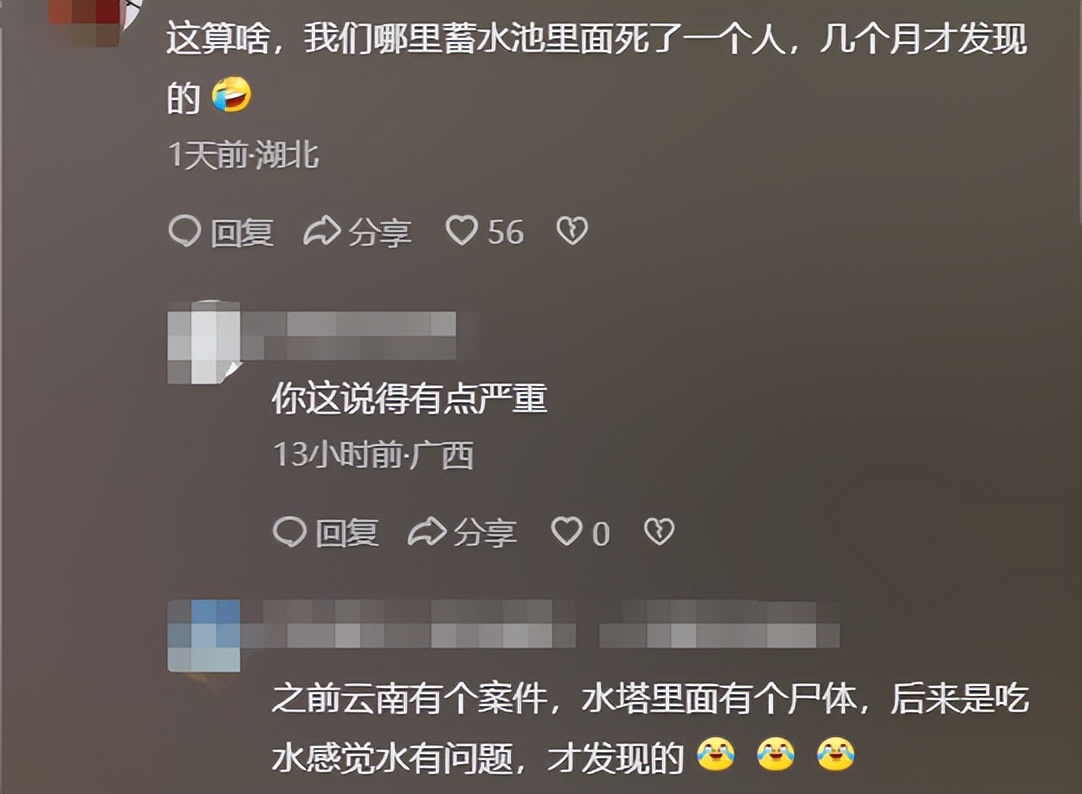1082x794 pixels.
Task: Dislike the Hubei comment via broken heart
Action: coord(572,231)
